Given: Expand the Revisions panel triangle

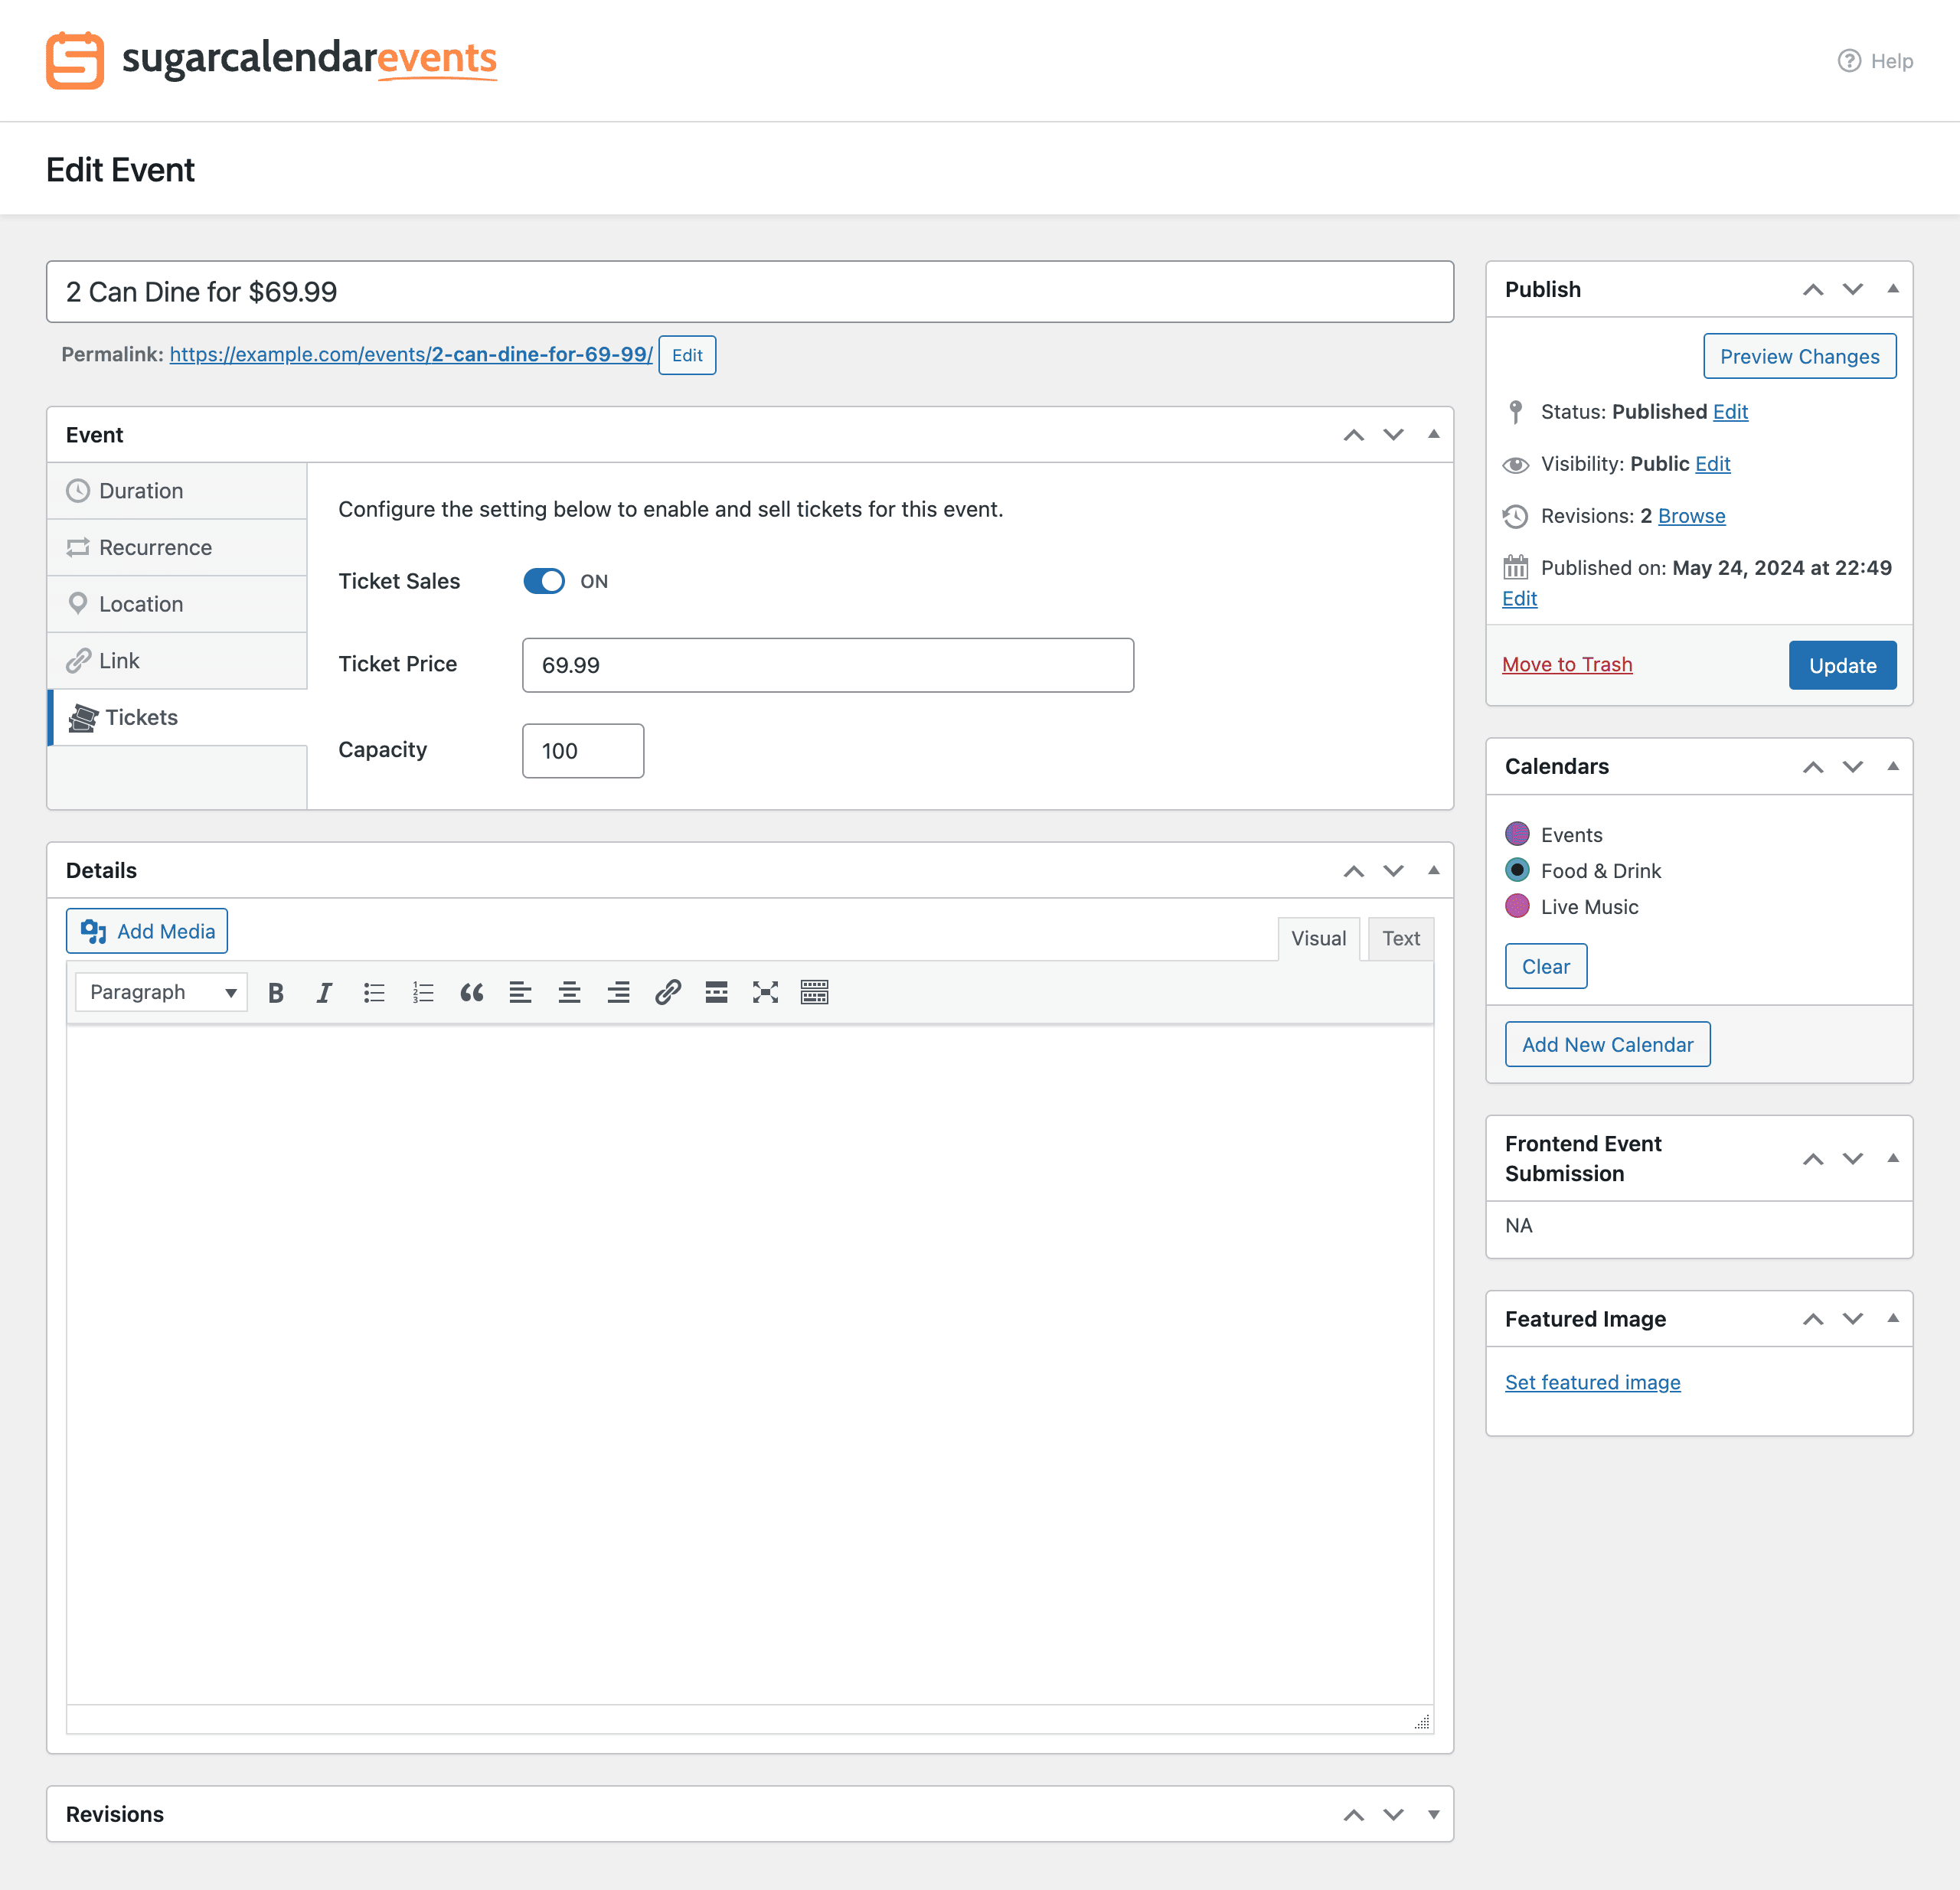Looking at the screenshot, I should (1433, 1814).
